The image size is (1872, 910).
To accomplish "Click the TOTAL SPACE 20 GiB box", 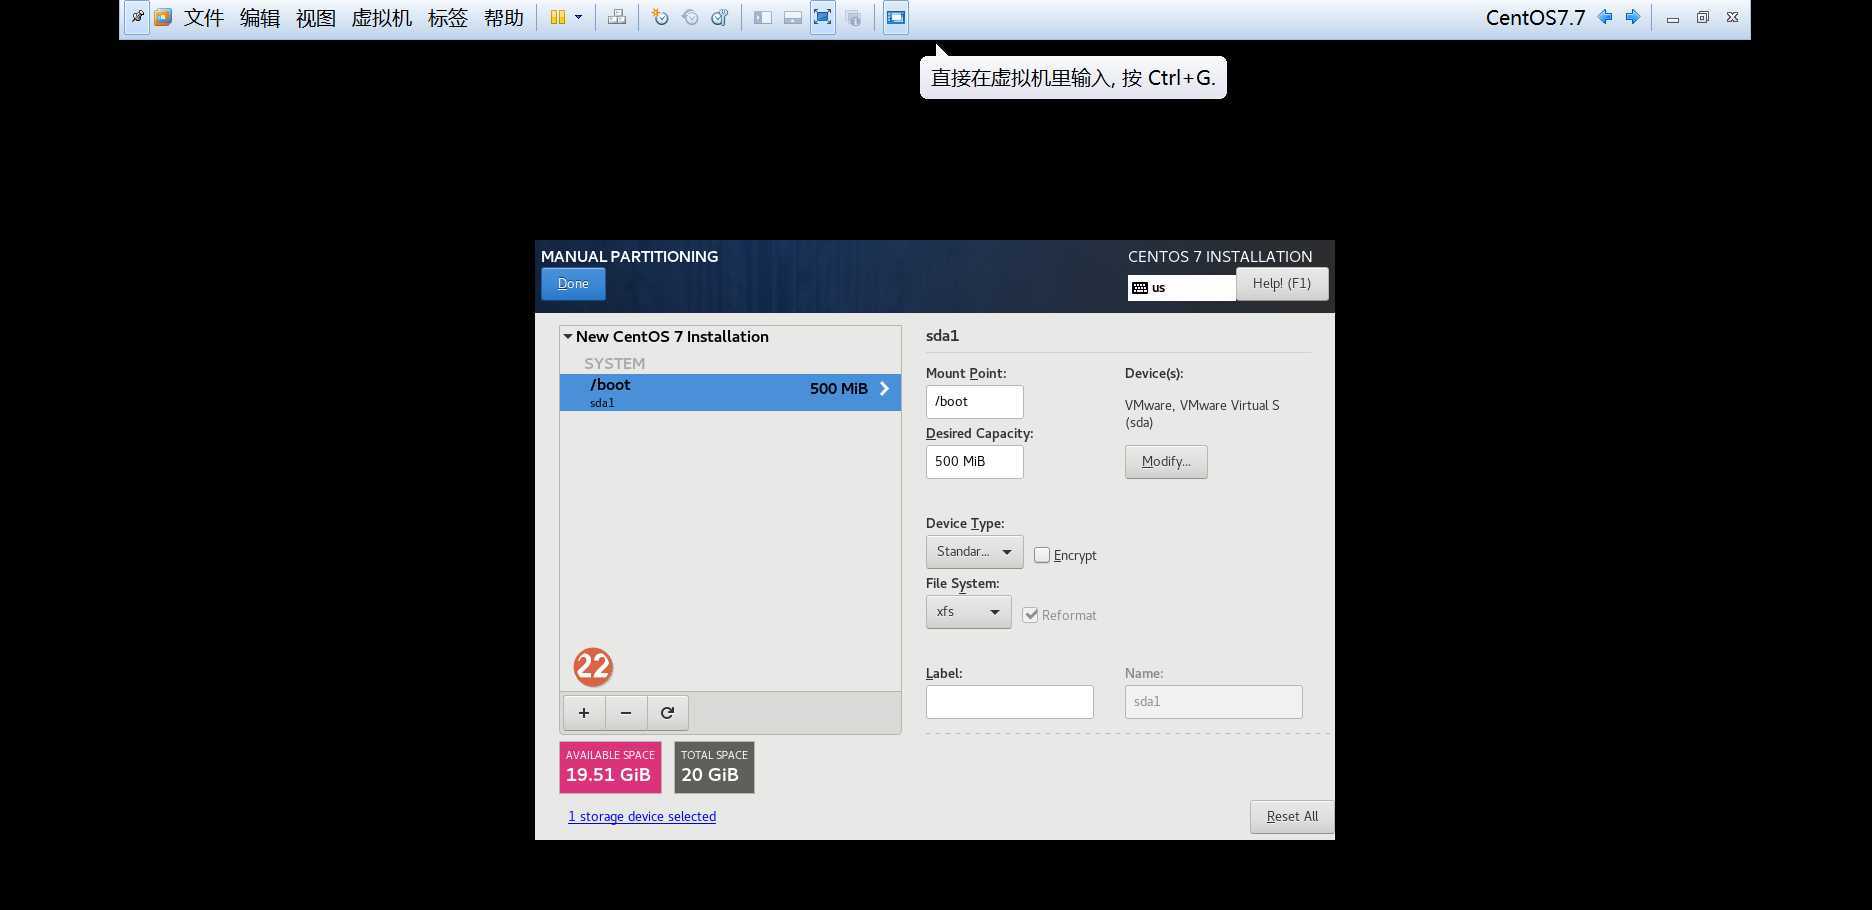I will (714, 767).
